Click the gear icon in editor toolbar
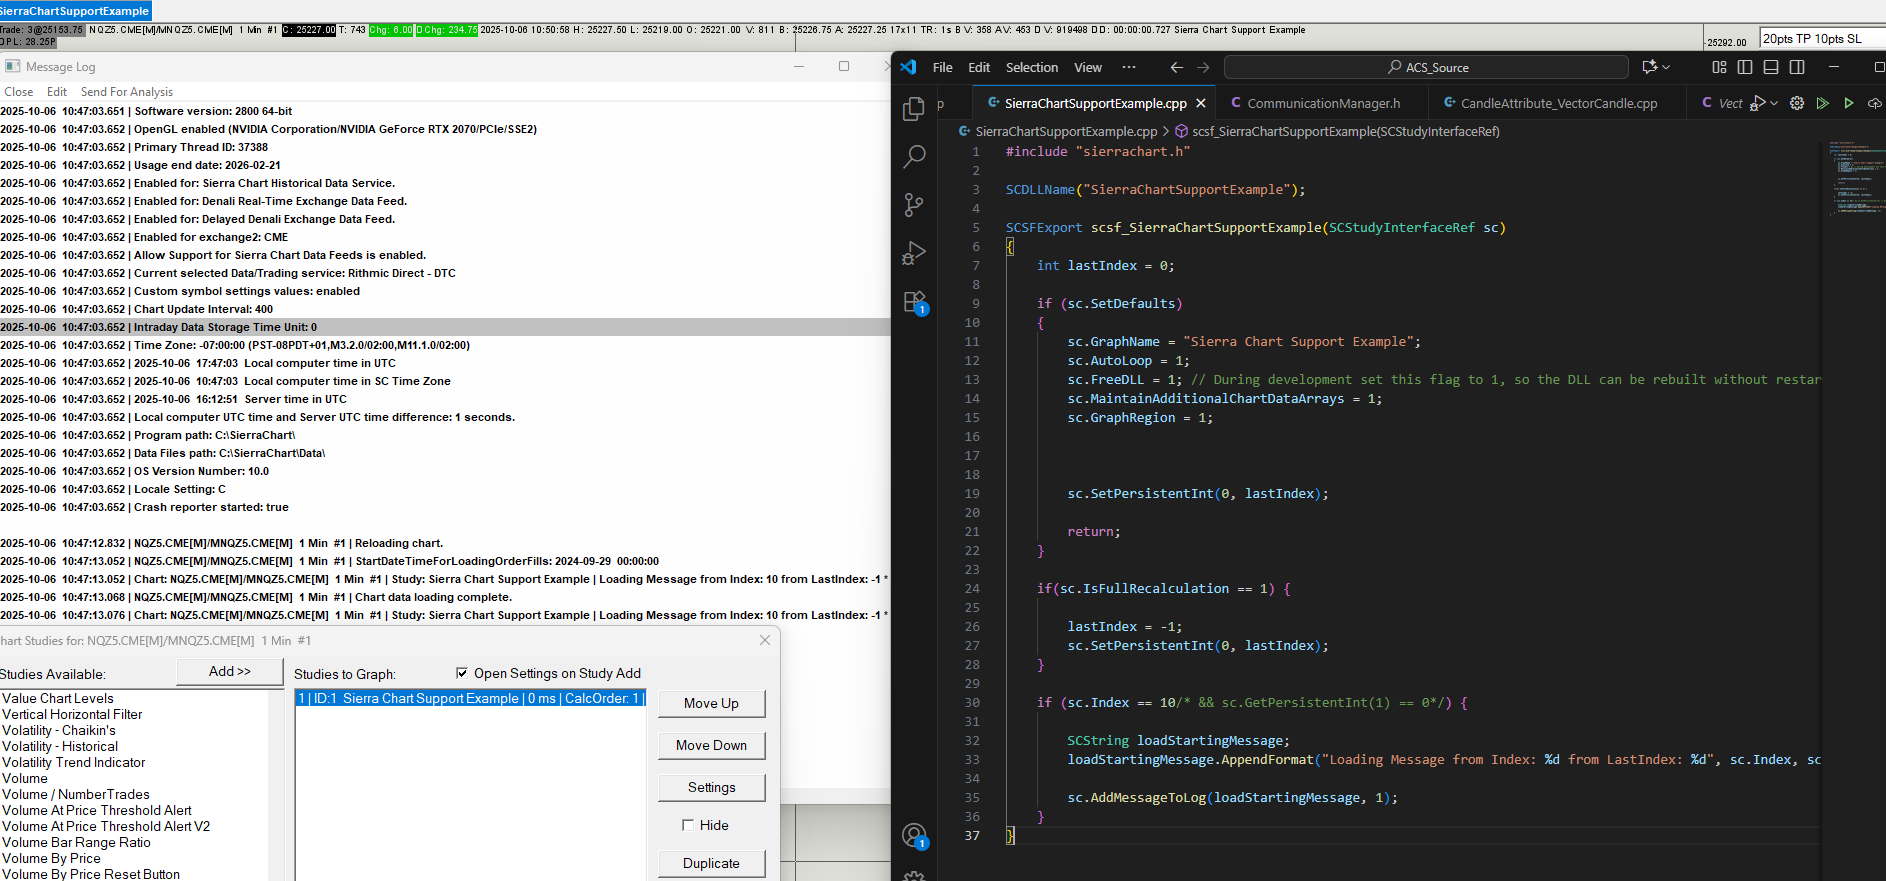Image resolution: width=1886 pixels, height=881 pixels. 1797,103
